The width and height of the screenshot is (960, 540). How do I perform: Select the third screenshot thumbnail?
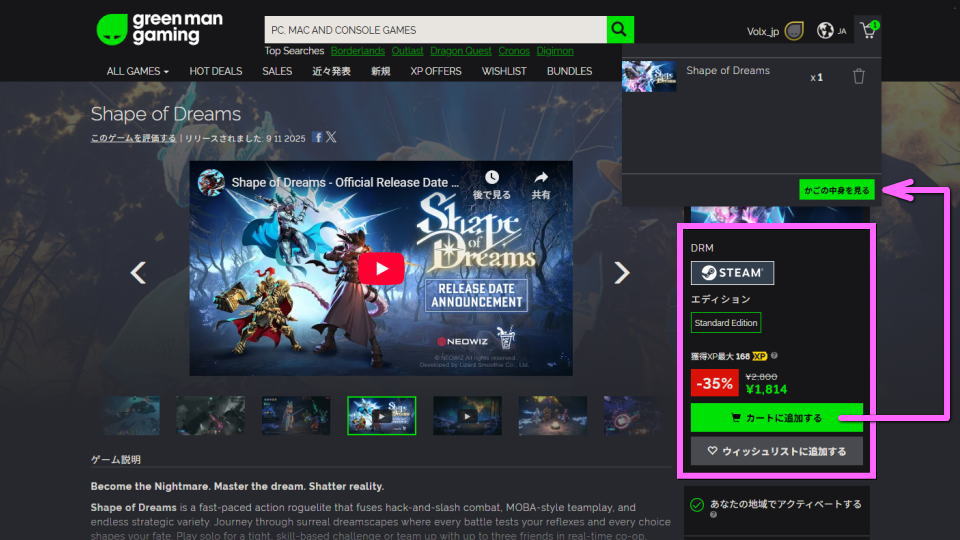click(296, 416)
